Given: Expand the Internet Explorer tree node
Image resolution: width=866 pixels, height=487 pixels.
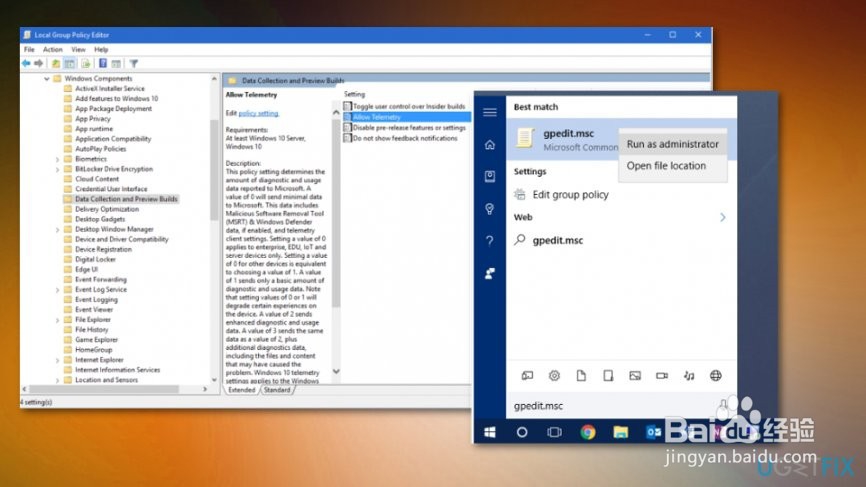Looking at the screenshot, I should tap(57, 361).
